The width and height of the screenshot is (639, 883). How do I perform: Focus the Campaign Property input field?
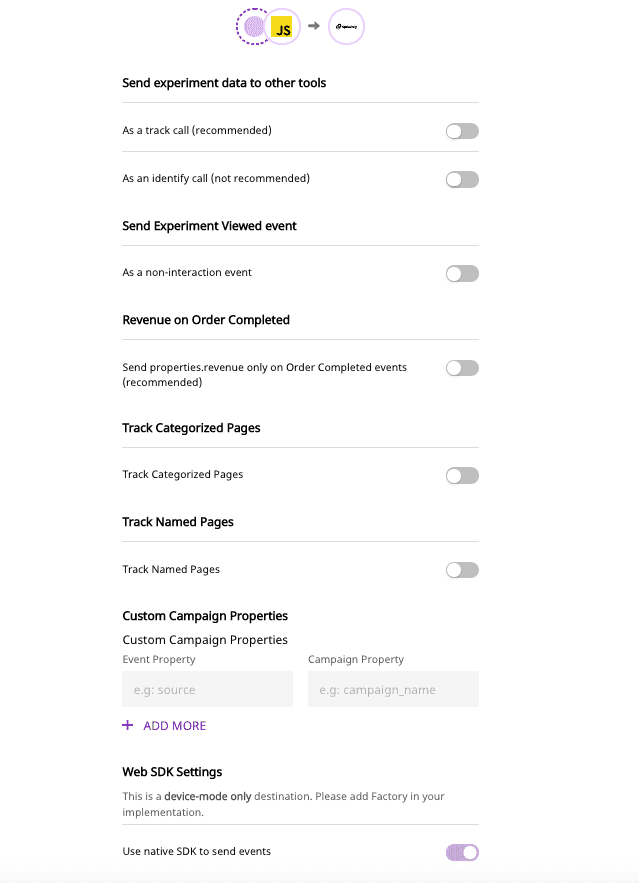point(393,689)
